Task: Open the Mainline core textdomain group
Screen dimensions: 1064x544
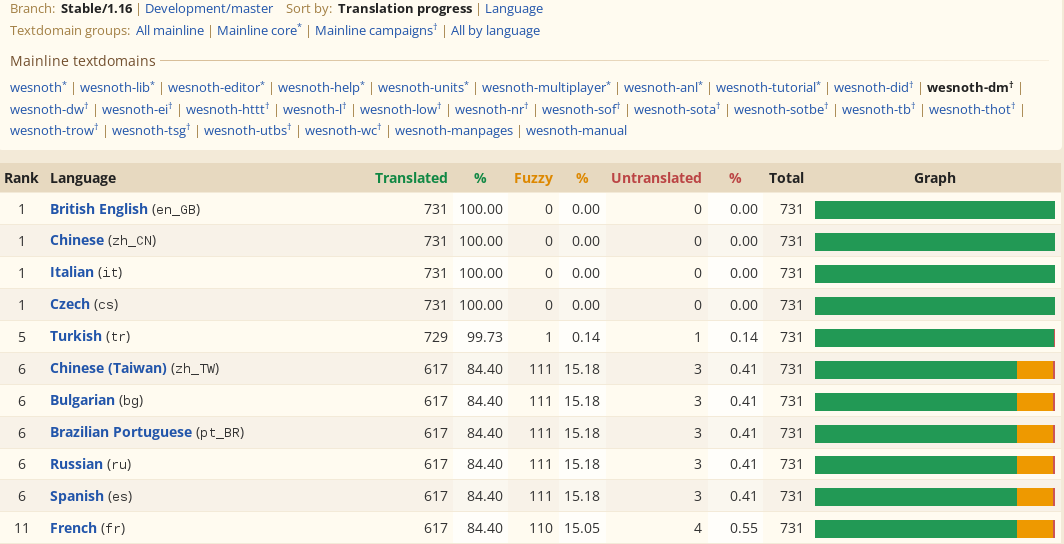Action: 259,31
